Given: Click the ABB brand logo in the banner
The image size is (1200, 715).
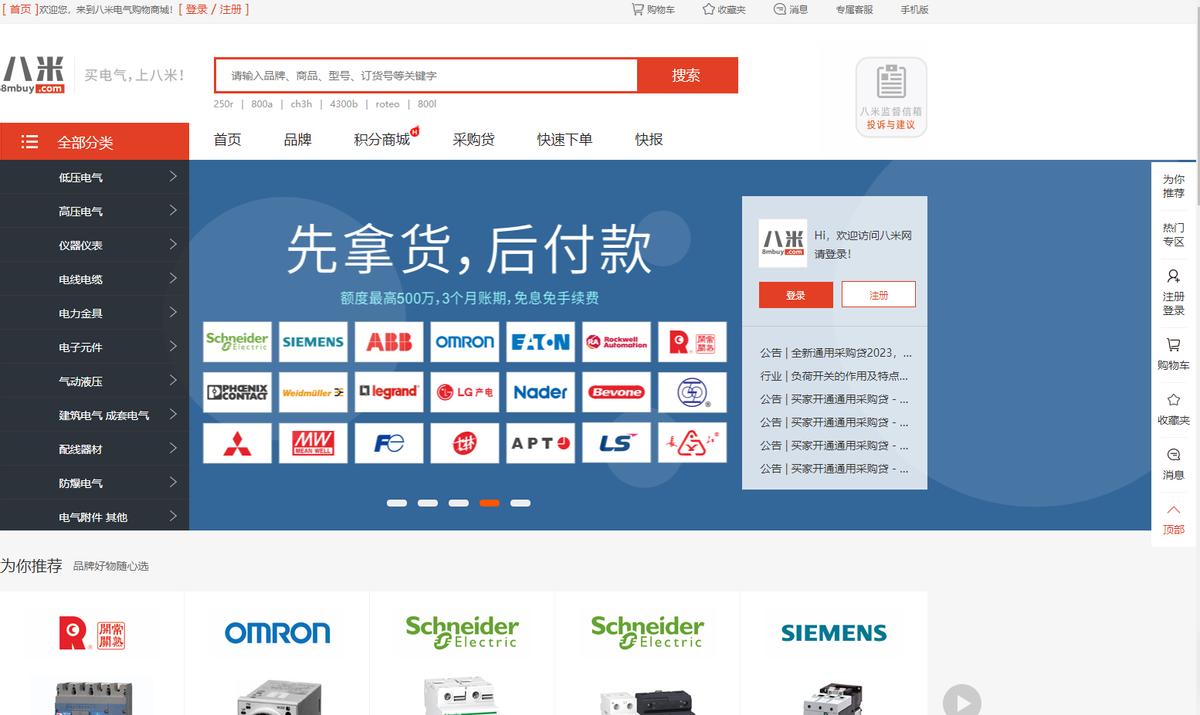Looking at the screenshot, I should pos(388,341).
